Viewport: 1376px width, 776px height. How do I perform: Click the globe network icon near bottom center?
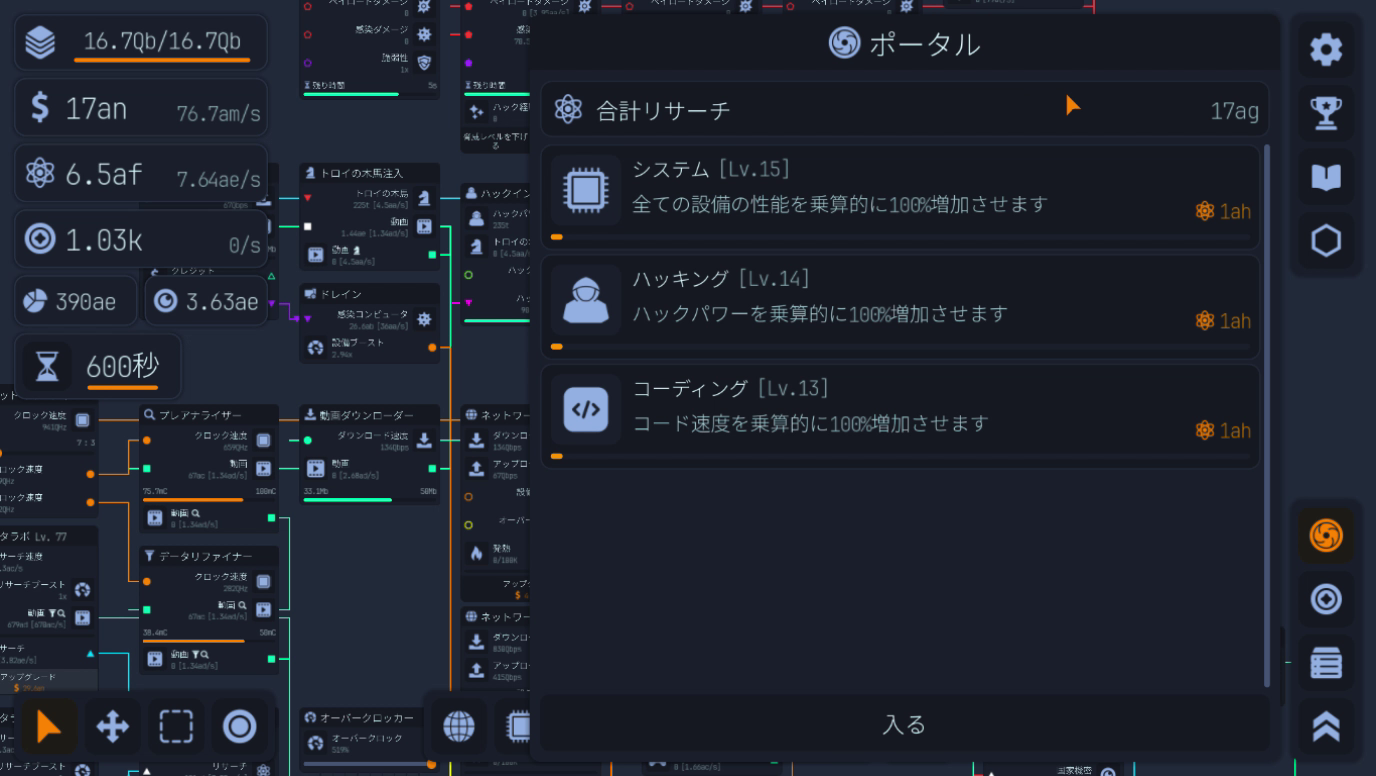click(x=459, y=728)
